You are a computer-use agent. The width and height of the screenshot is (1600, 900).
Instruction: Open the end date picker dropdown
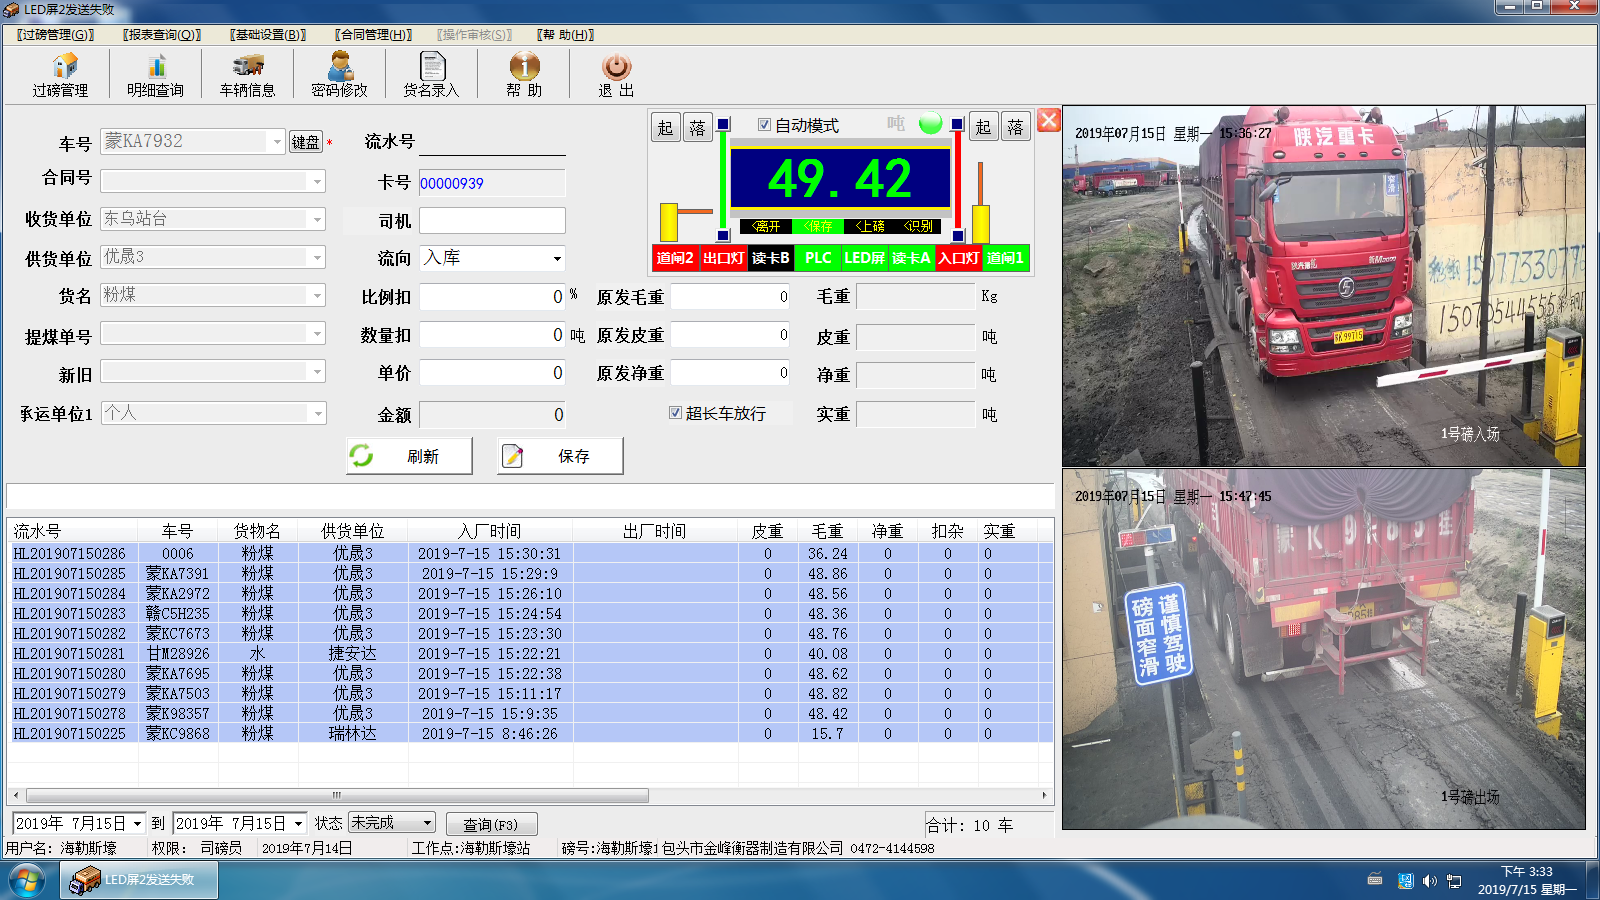(x=298, y=824)
